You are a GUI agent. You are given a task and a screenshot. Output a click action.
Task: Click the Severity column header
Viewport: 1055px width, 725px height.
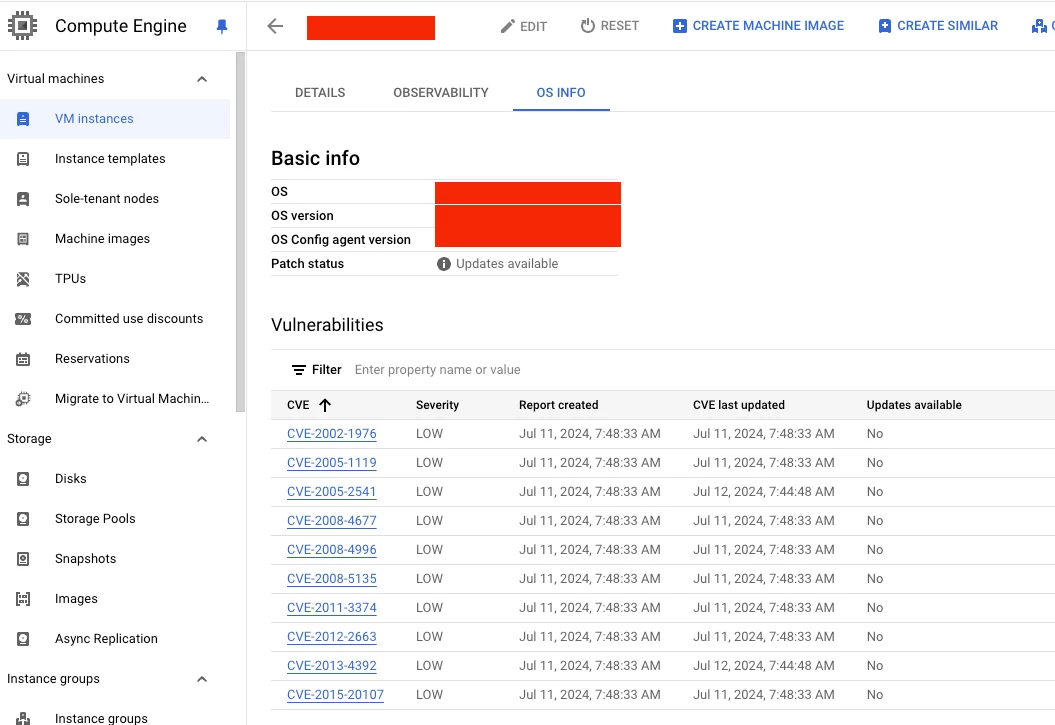(x=437, y=405)
